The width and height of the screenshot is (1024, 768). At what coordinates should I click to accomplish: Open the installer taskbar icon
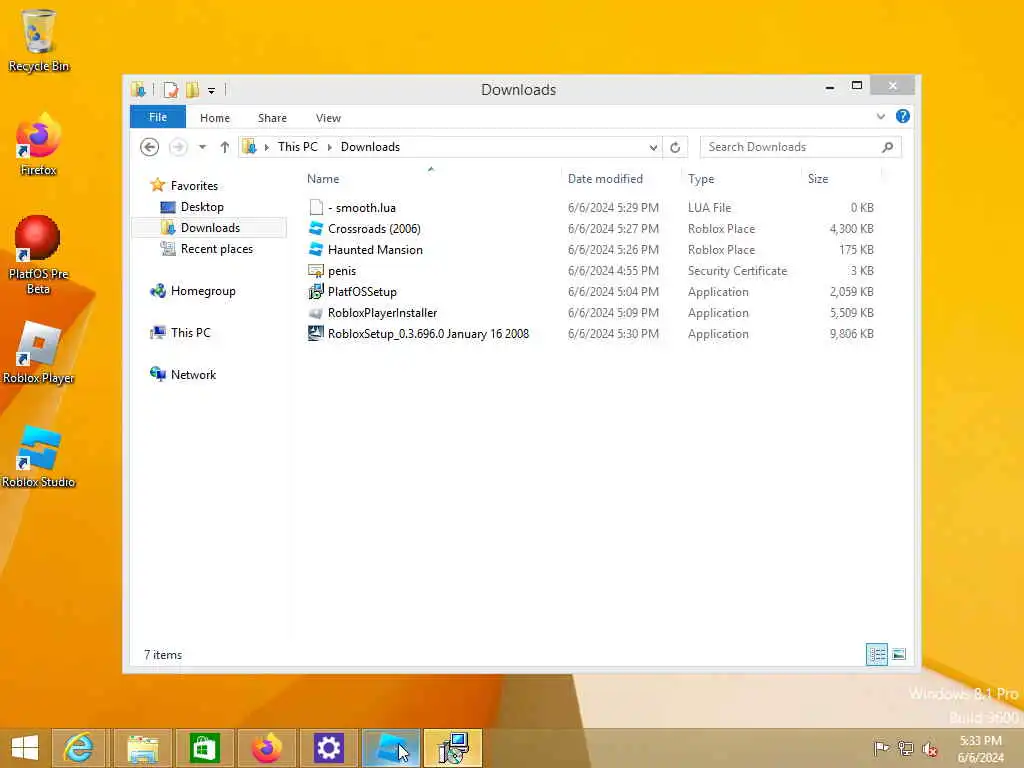point(453,748)
